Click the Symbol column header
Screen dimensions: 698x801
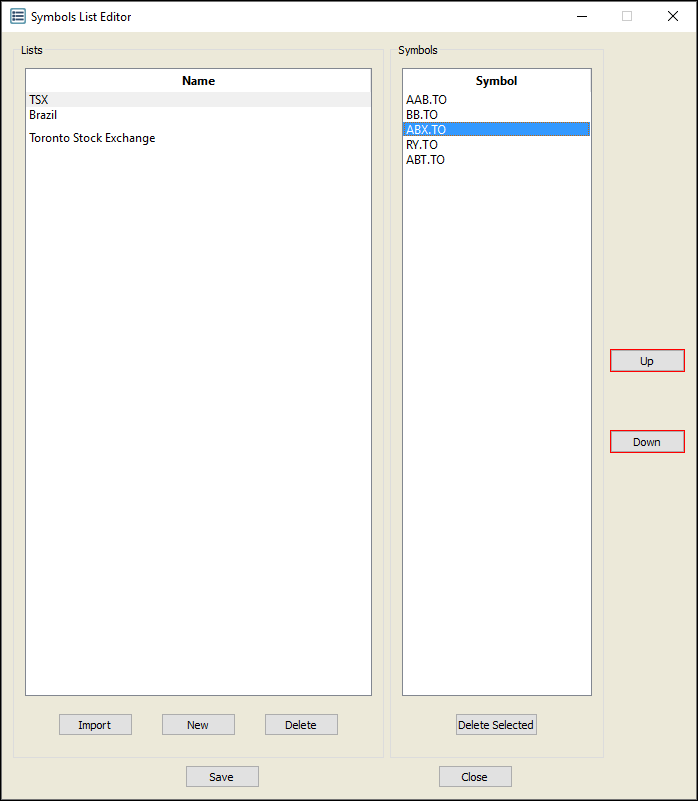click(496, 81)
